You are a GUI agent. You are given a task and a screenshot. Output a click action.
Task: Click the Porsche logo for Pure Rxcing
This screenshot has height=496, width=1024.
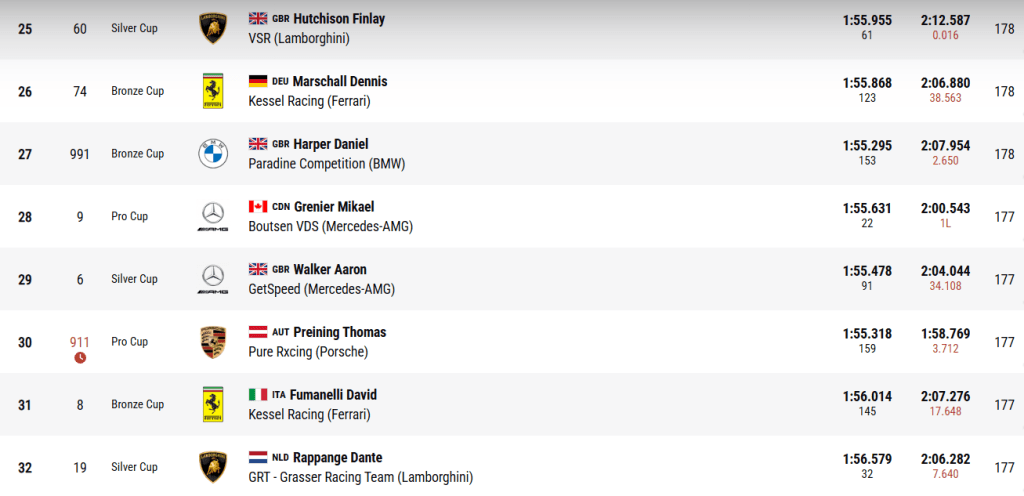[x=213, y=342]
